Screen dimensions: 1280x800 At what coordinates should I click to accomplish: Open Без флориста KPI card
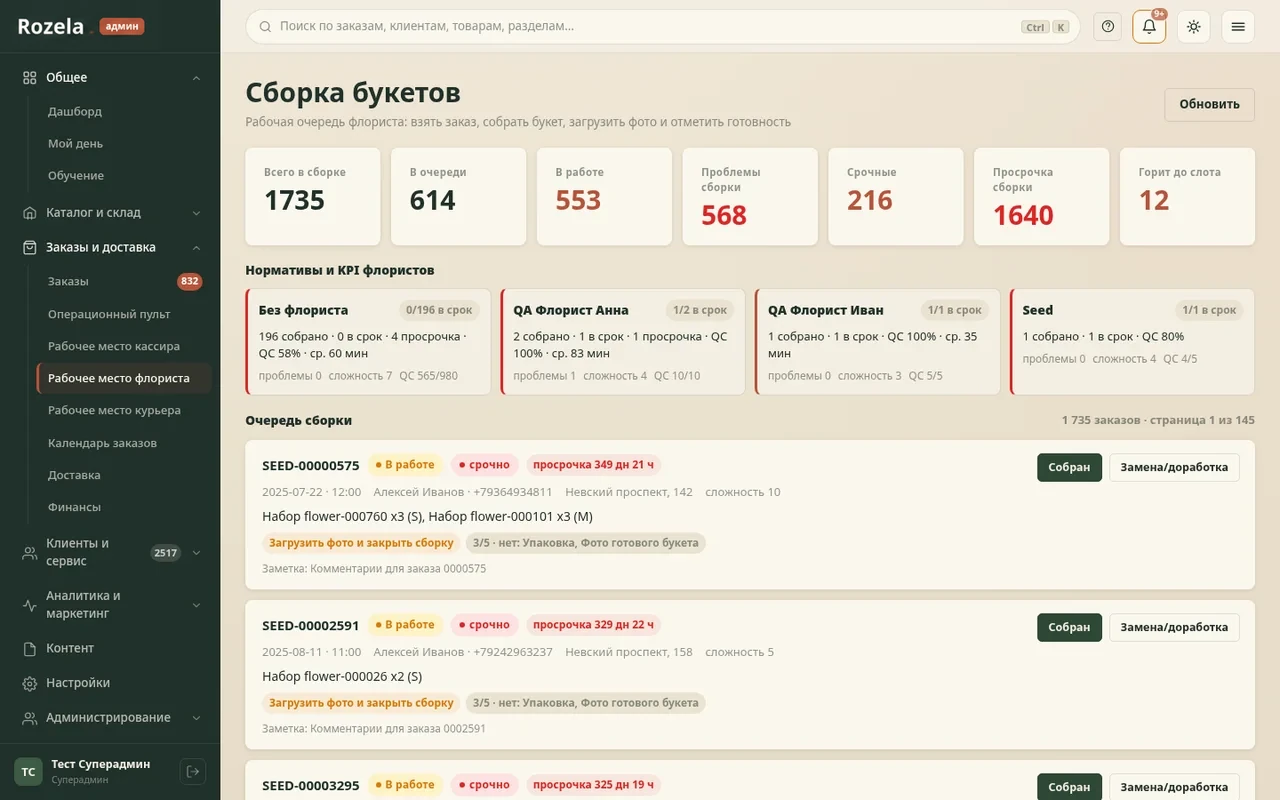(x=368, y=342)
